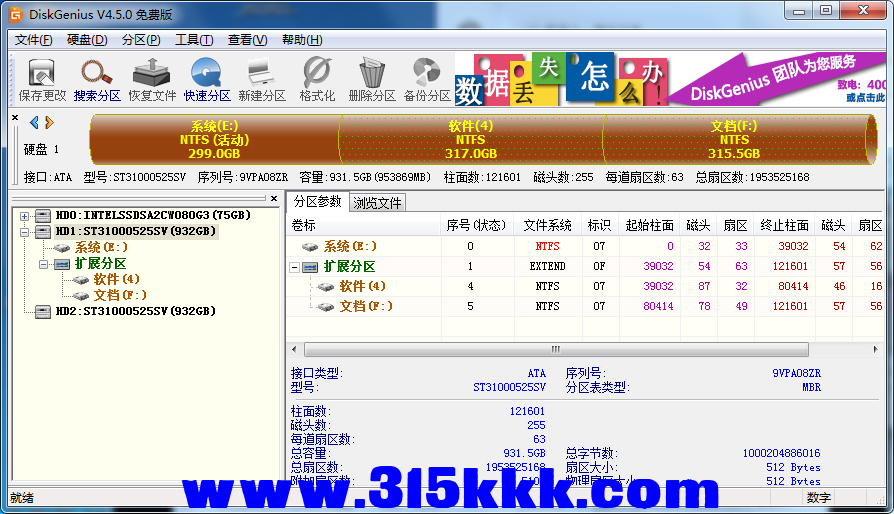This screenshot has height=514, width=894.
Task: Go to previous disk with left arrow
Action: (34, 122)
